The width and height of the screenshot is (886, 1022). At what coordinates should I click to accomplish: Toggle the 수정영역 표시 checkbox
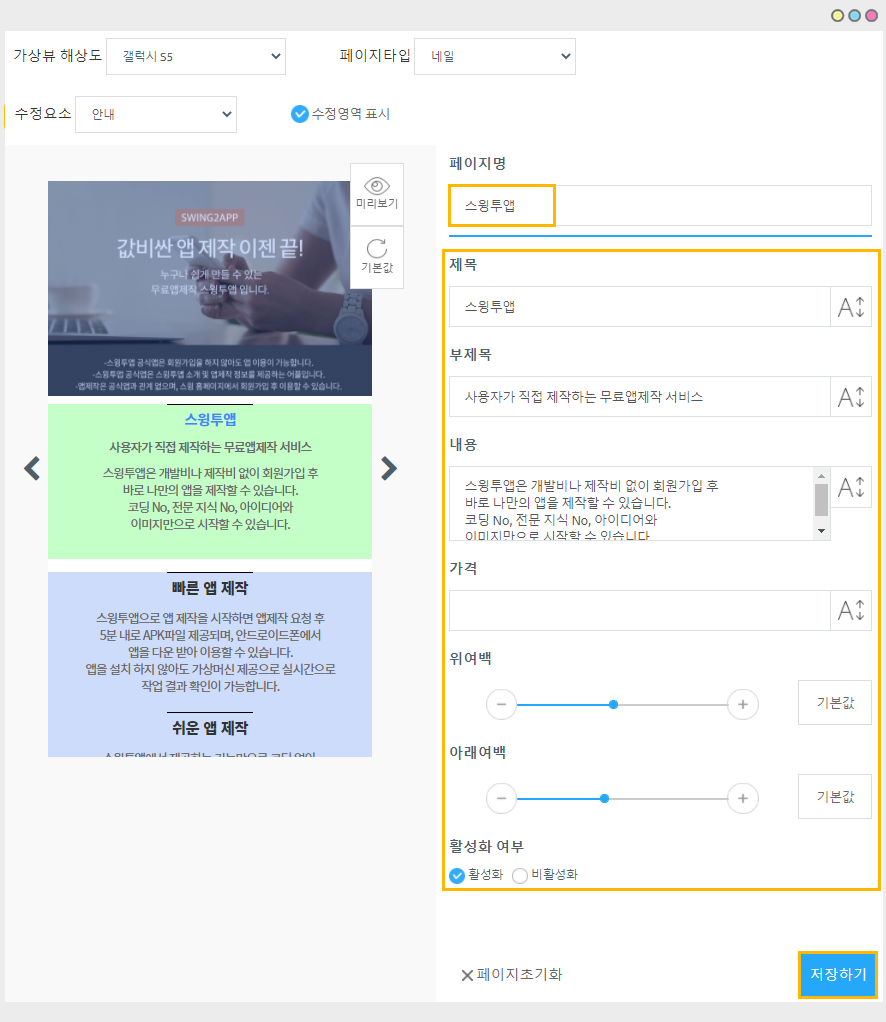[x=300, y=114]
